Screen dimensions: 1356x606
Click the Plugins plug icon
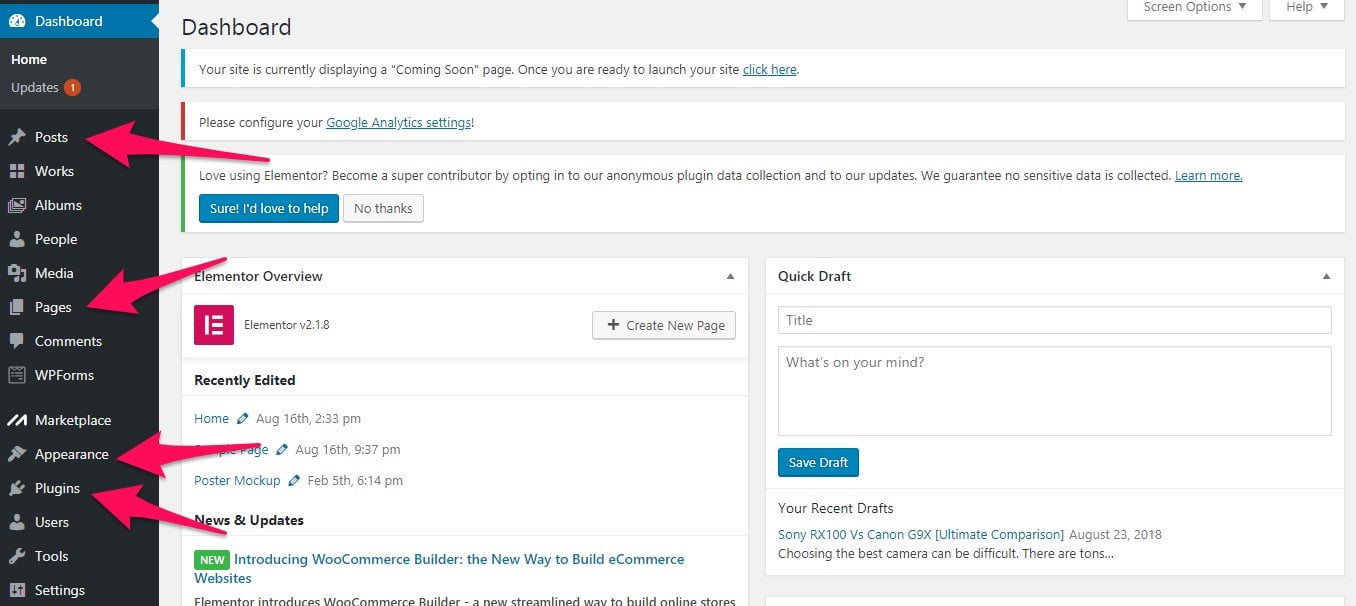pos(17,488)
